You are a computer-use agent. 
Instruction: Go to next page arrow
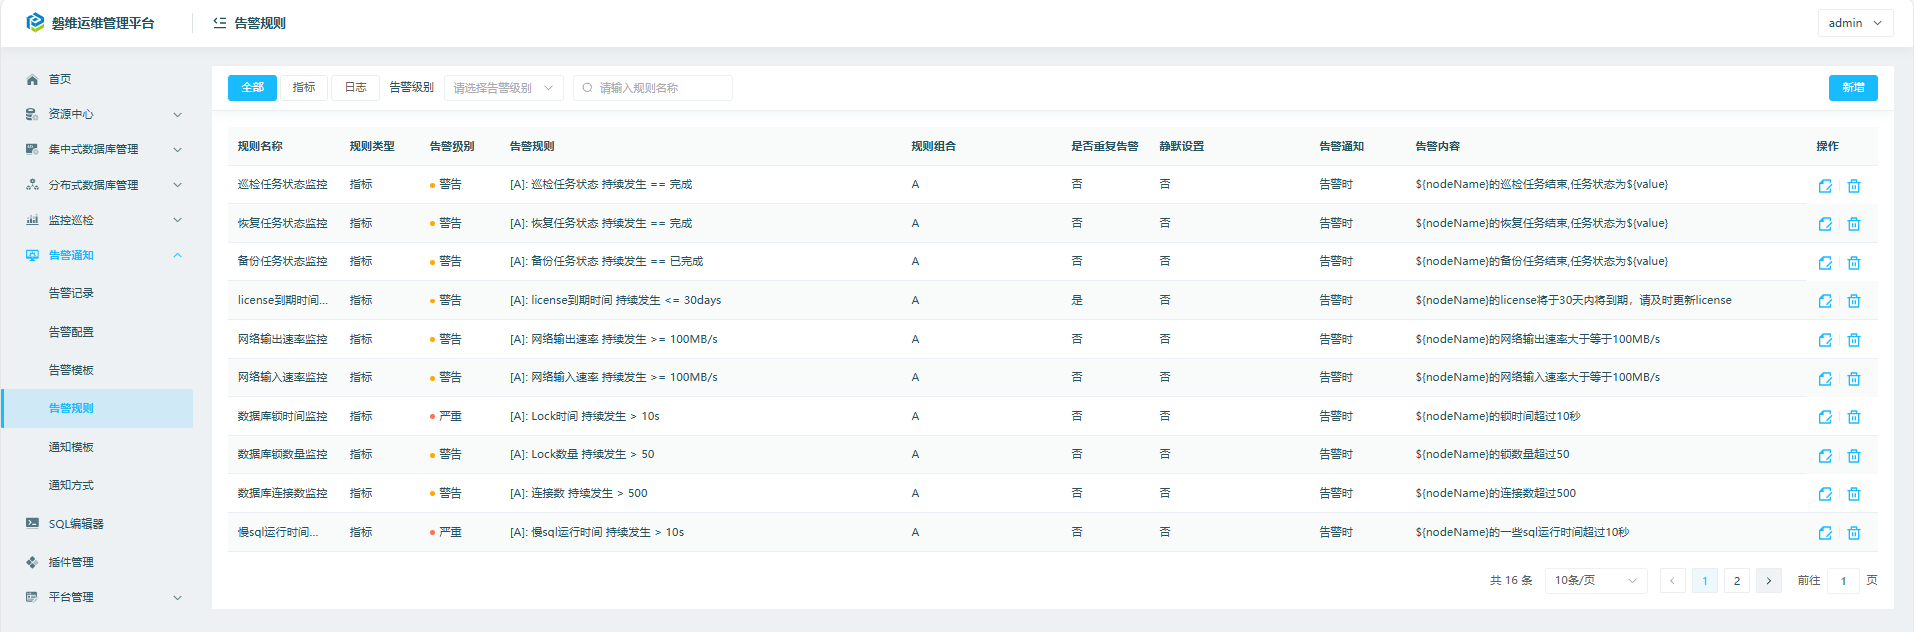point(1769,581)
